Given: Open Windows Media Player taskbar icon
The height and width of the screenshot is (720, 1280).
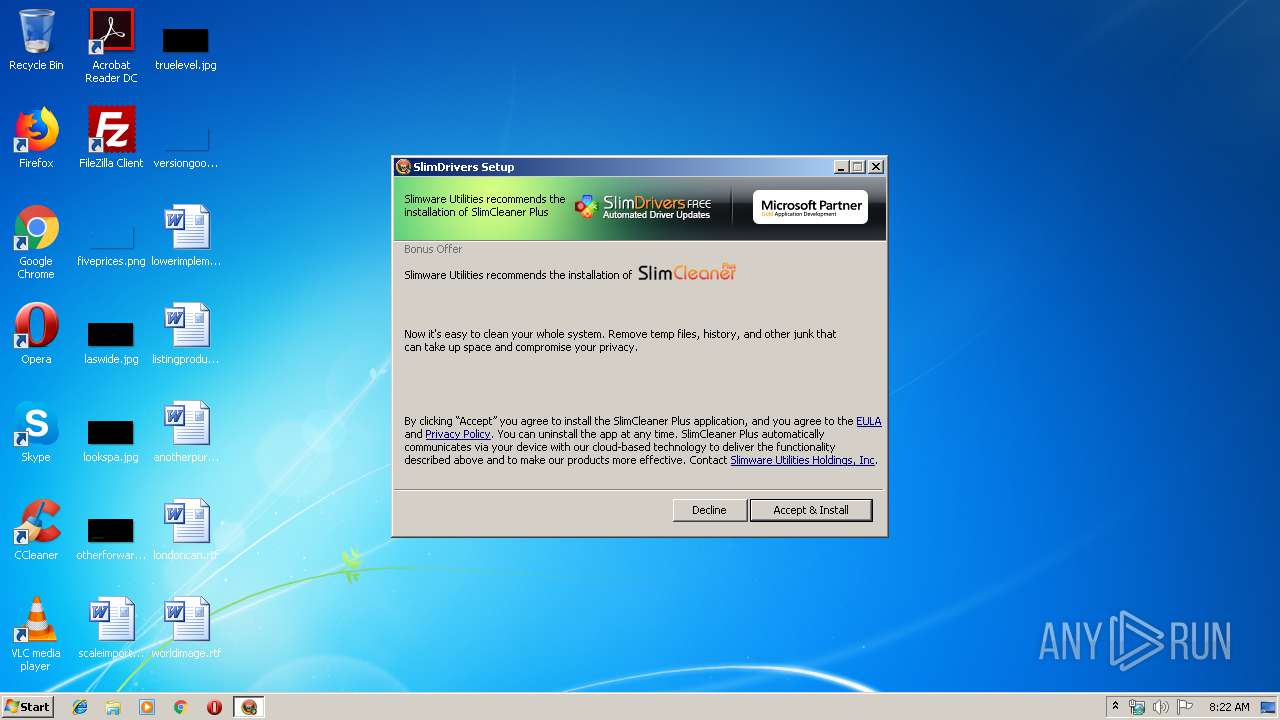Looking at the screenshot, I should click(147, 707).
